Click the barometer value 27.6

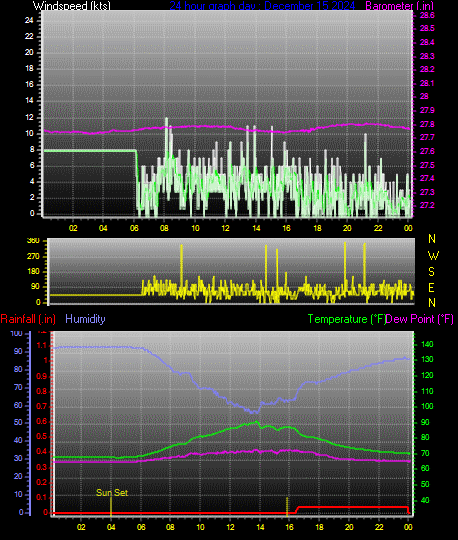point(427,151)
